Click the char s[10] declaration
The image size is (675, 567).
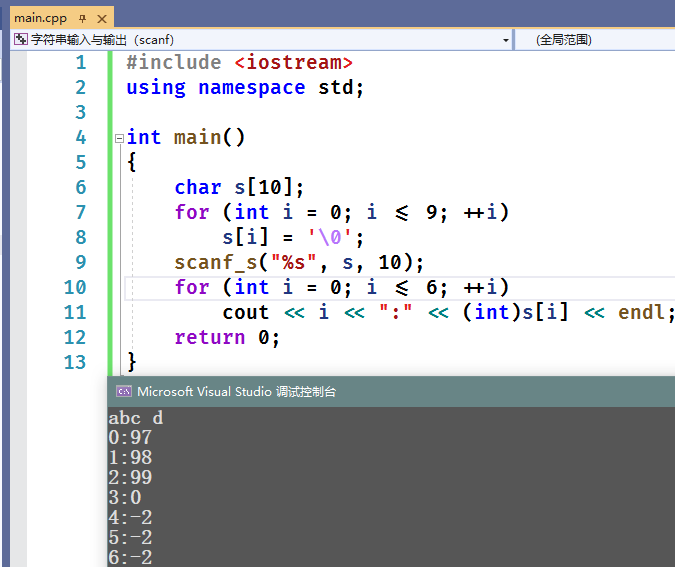[x=239, y=187]
